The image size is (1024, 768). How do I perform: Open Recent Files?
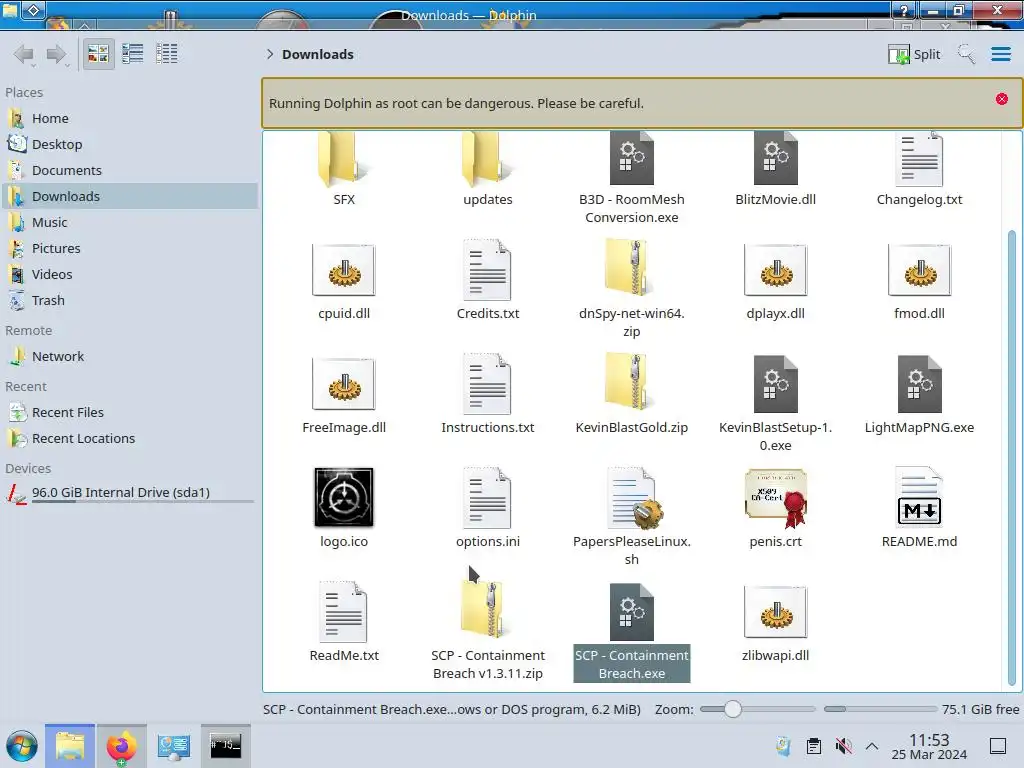point(129,413)
